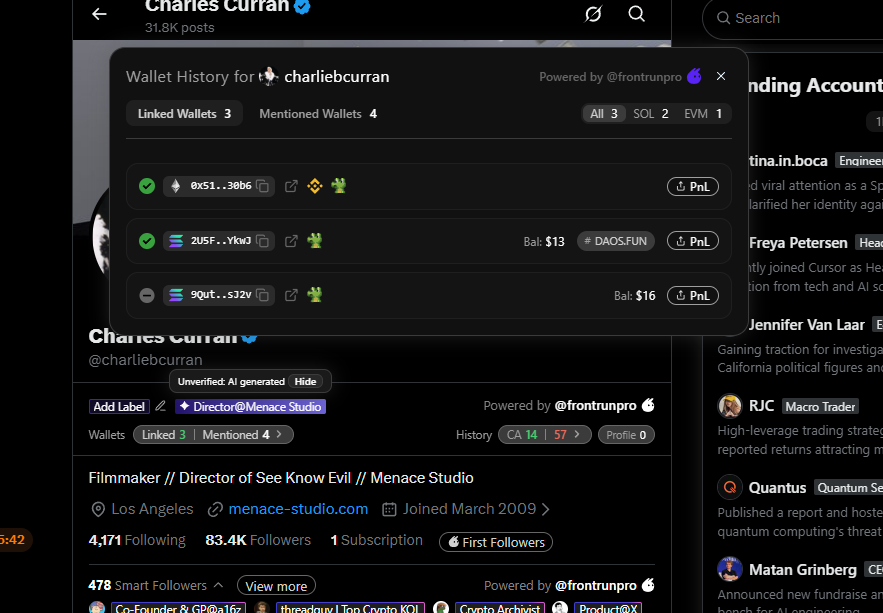
Task: Open Freya Petersen trending account
Action: (x=798, y=243)
